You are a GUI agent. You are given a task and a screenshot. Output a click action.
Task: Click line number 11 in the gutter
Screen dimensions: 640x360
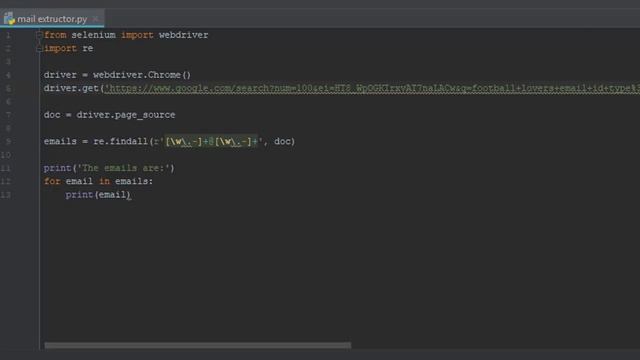pos(6,168)
